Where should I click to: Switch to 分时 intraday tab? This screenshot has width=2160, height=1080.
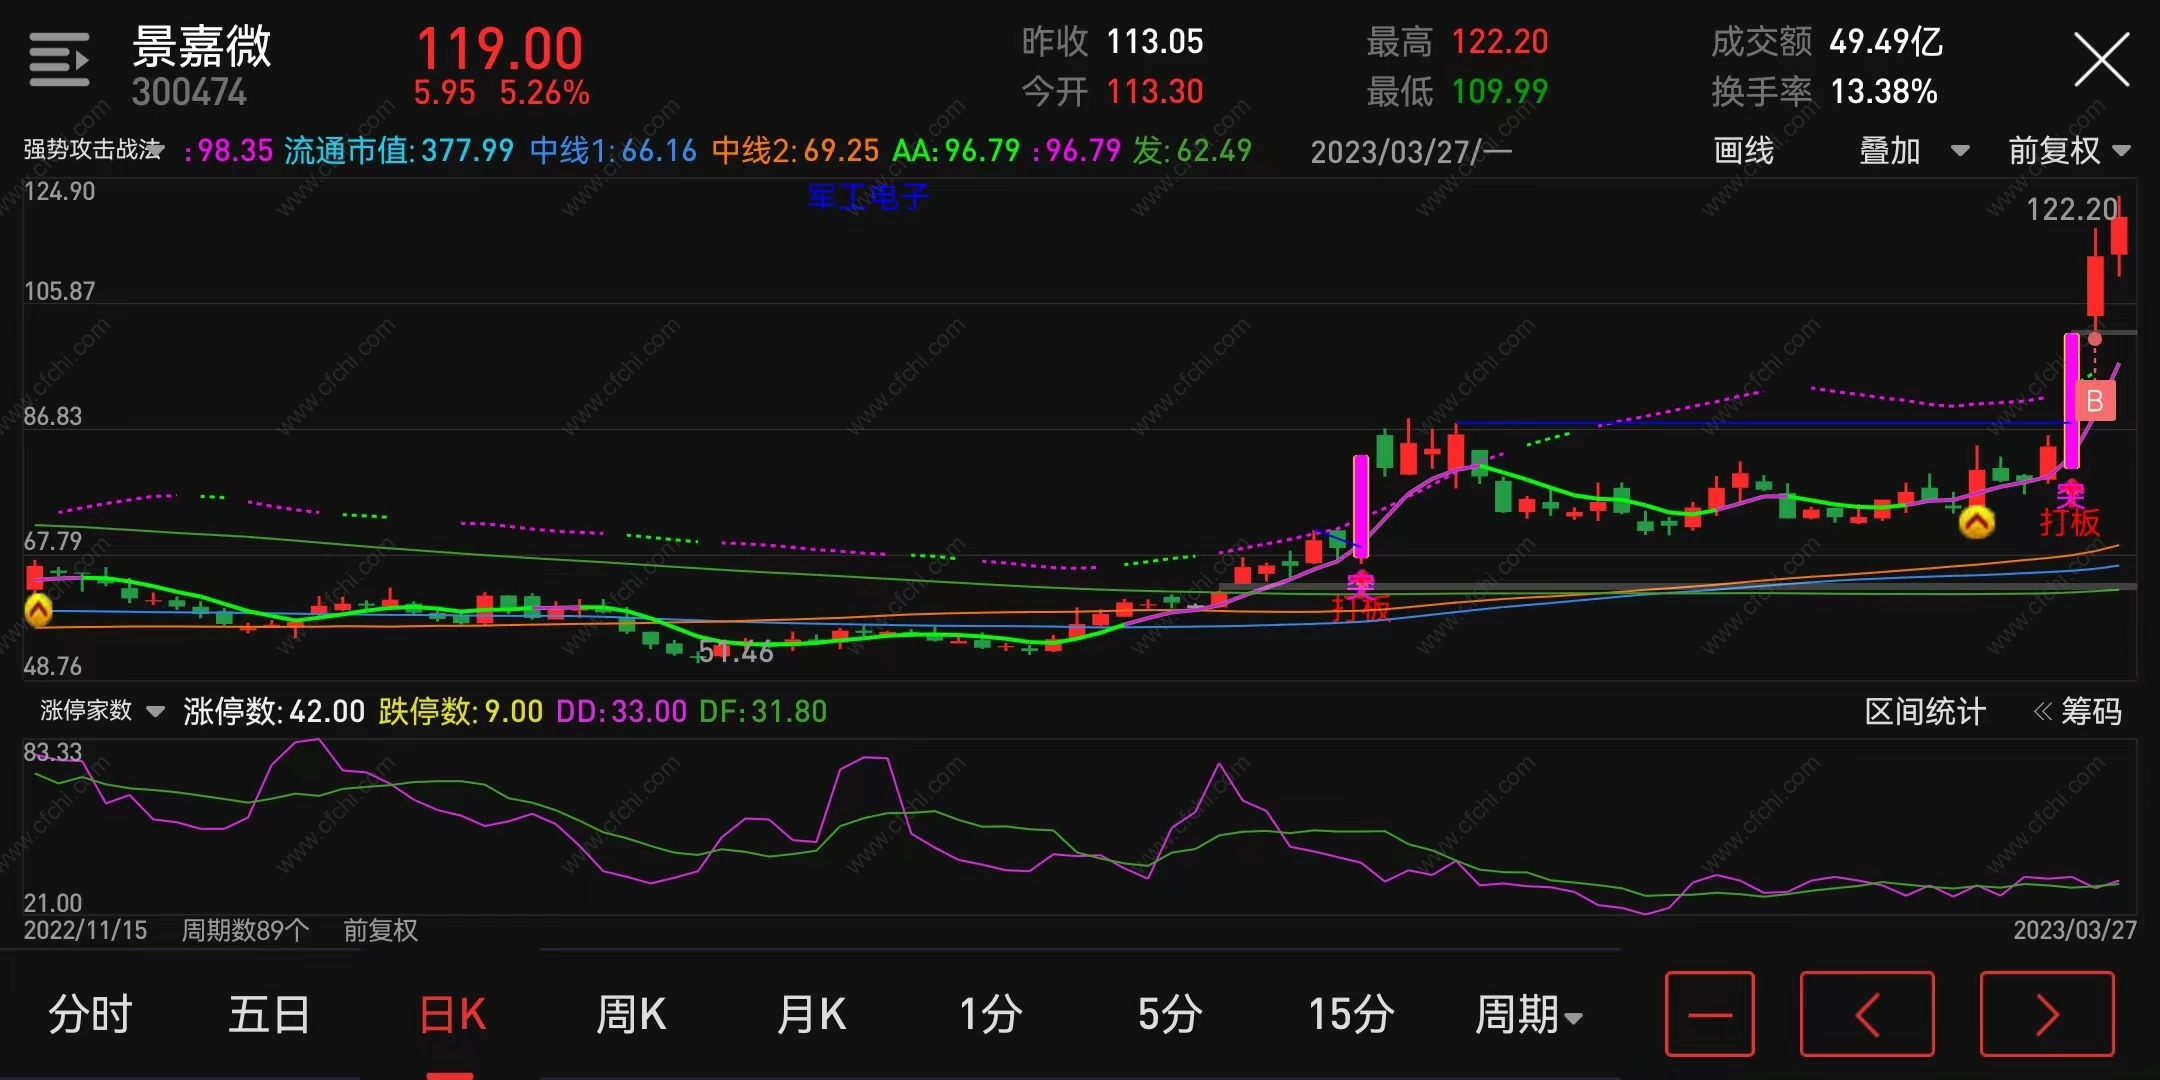click(90, 1014)
